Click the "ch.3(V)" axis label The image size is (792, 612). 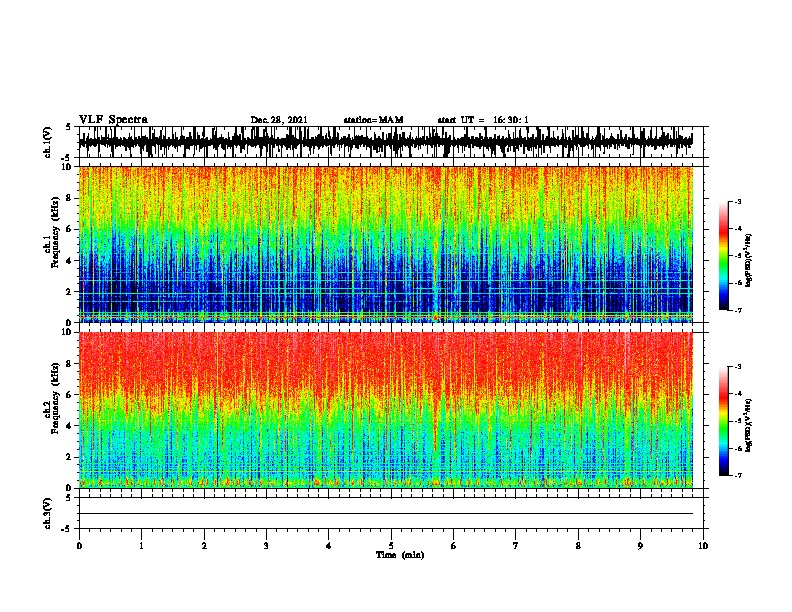pos(48,513)
